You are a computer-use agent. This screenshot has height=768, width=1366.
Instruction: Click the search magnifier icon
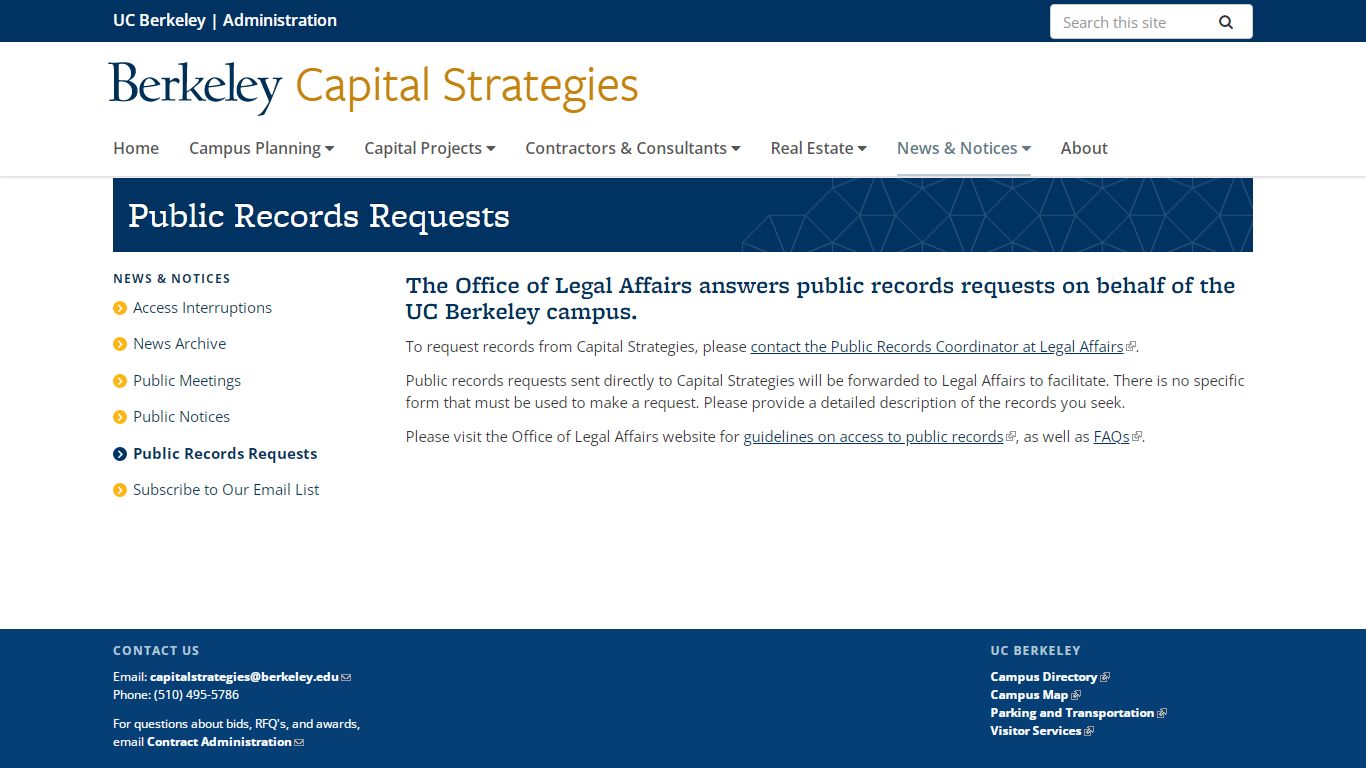1225,22
